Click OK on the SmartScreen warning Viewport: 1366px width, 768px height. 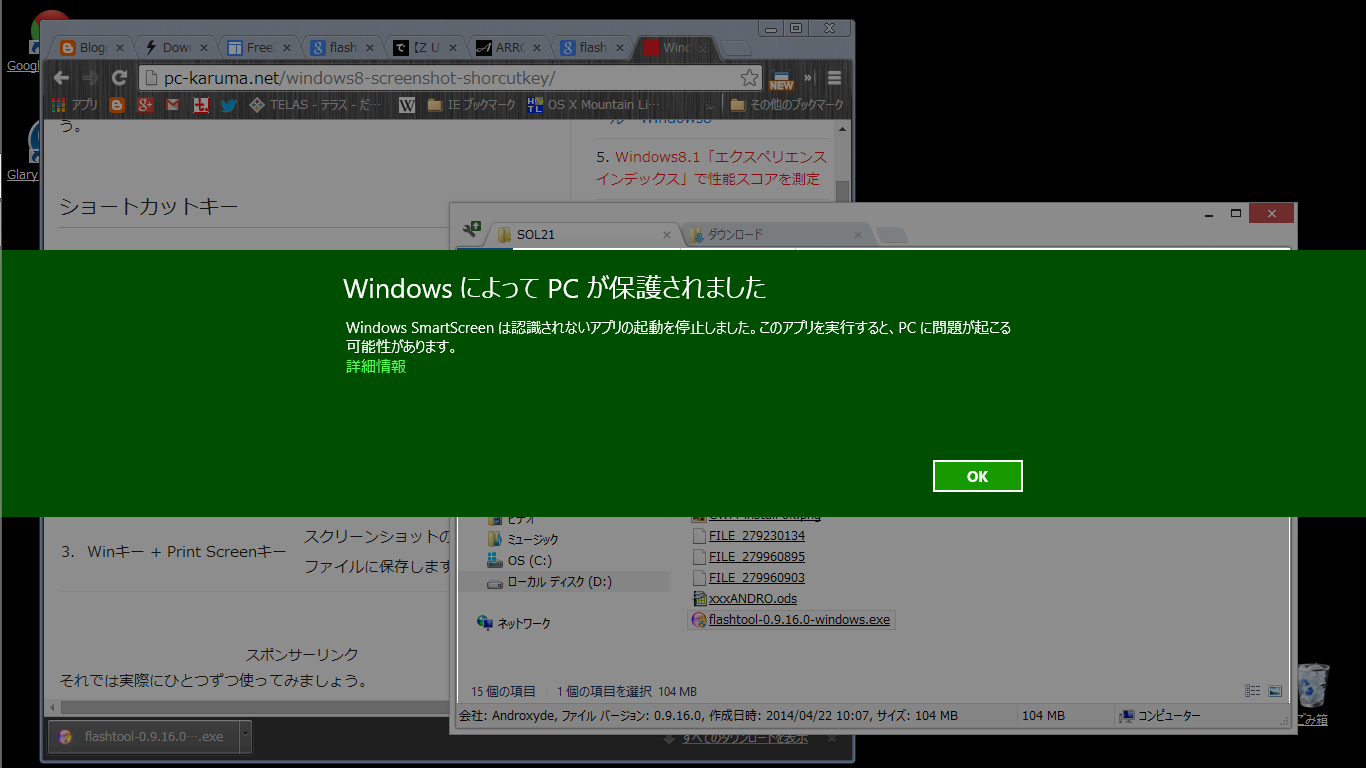point(977,476)
